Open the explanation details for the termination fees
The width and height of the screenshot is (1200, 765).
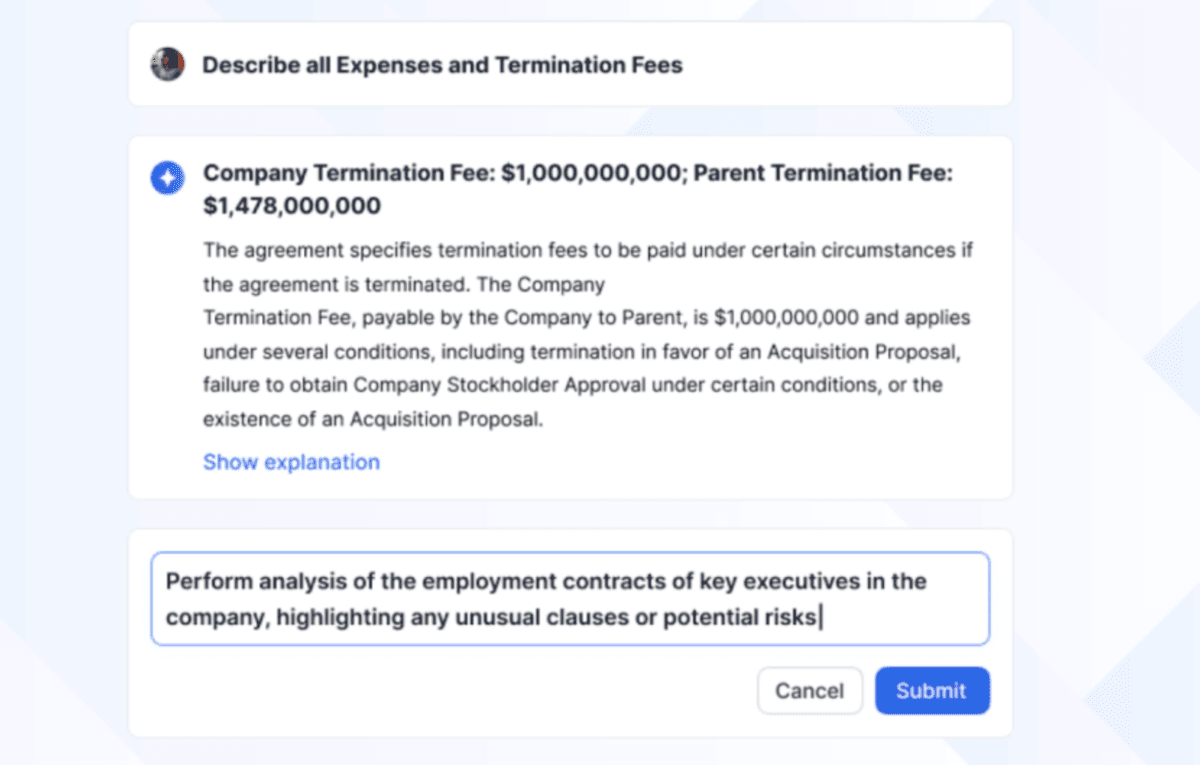(x=291, y=462)
